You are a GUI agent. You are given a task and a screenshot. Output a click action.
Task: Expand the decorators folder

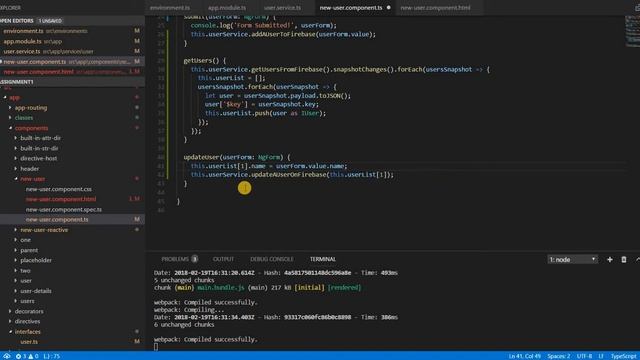(x=29, y=311)
